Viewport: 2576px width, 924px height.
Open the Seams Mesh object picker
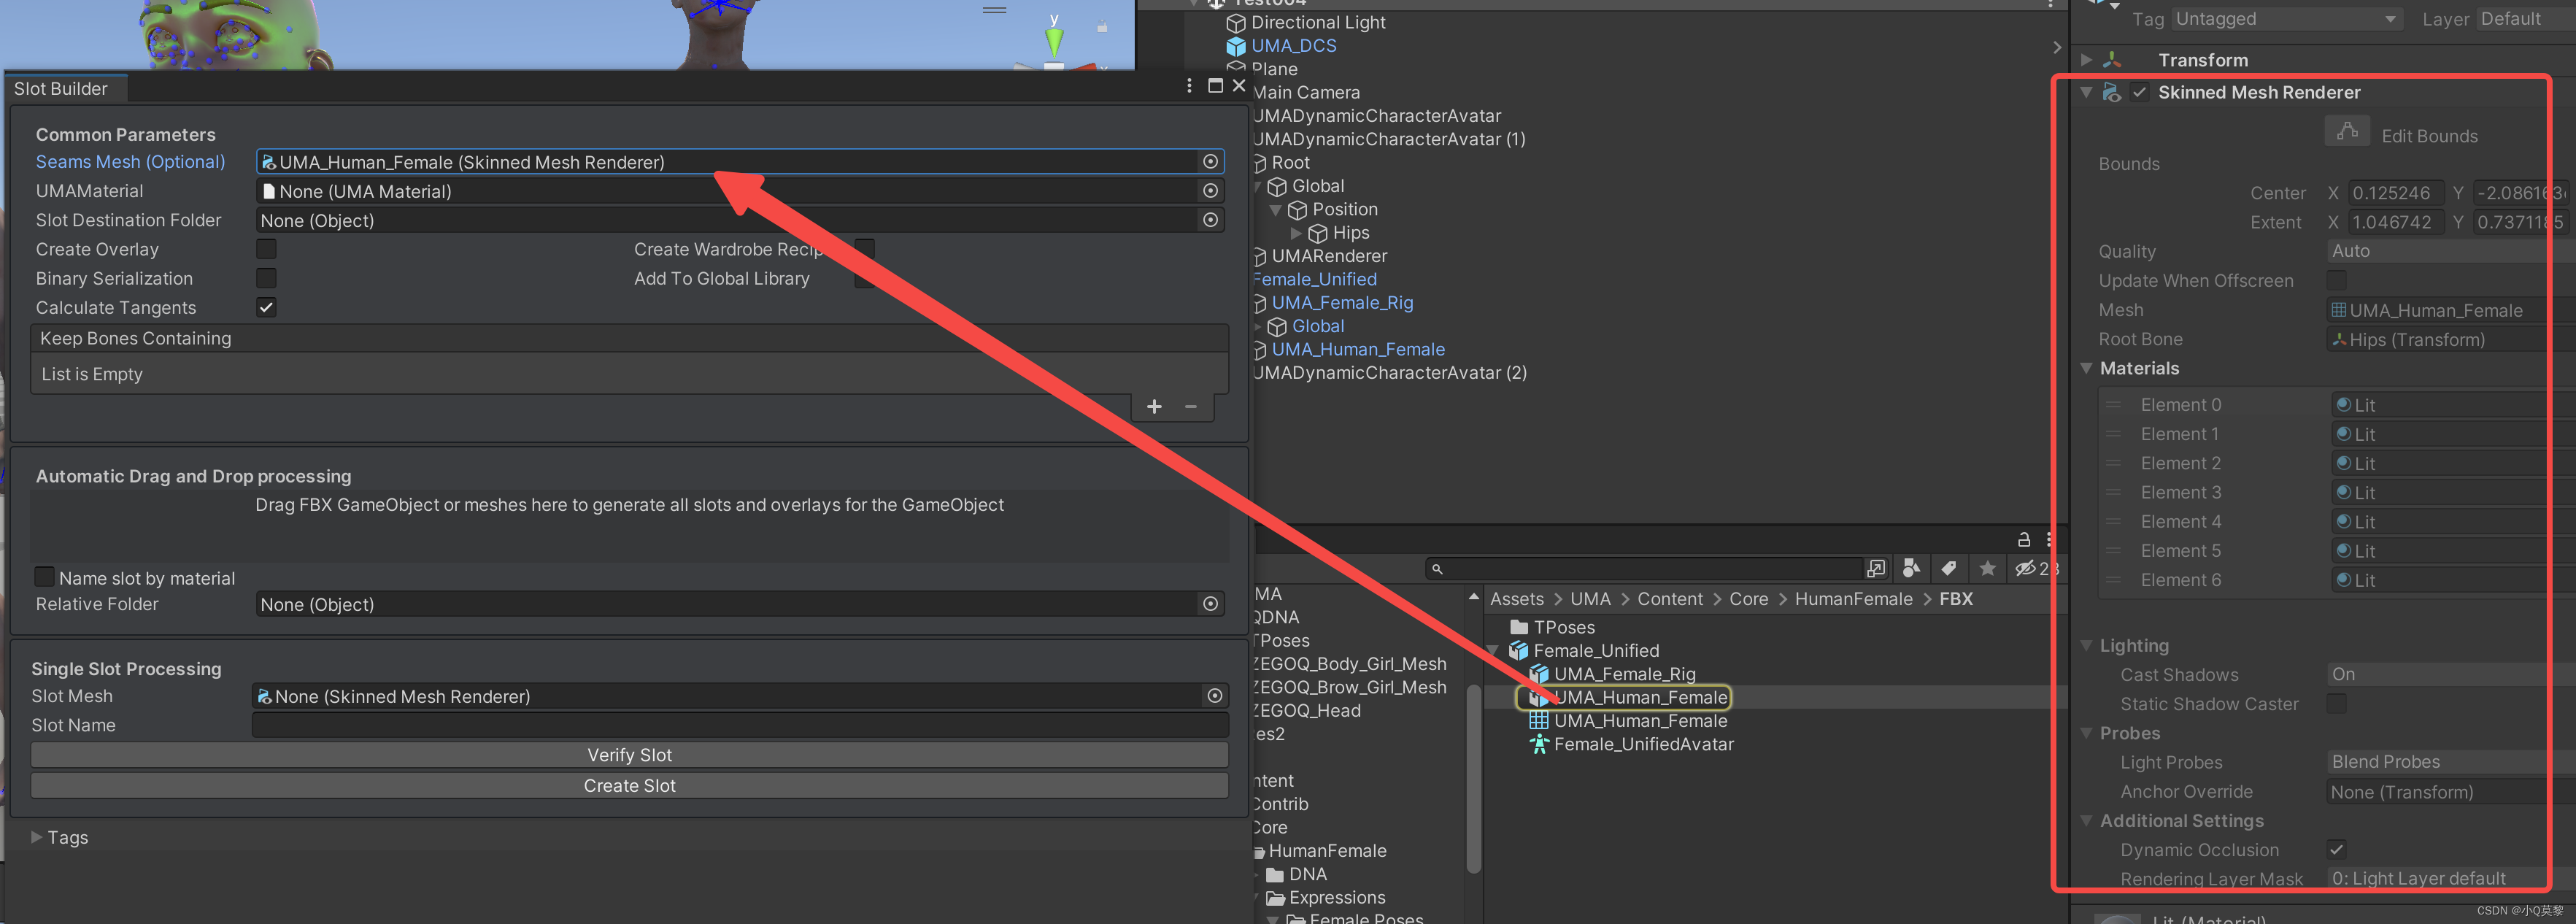(1211, 161)
